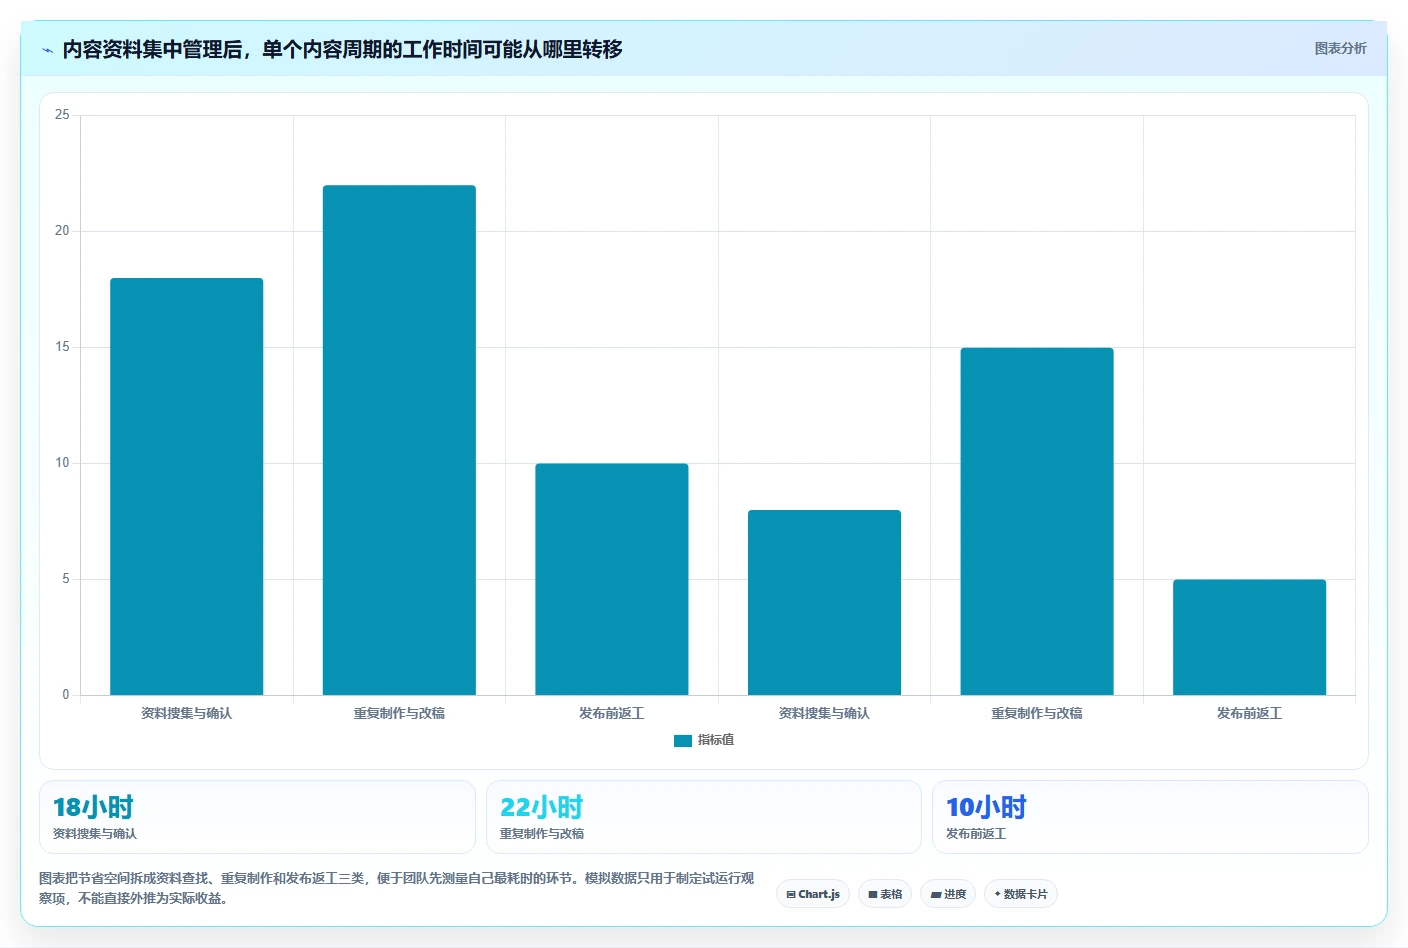
Task: Click the footnote text starting 图表把节省空间
Action: (x=397, y=888)
